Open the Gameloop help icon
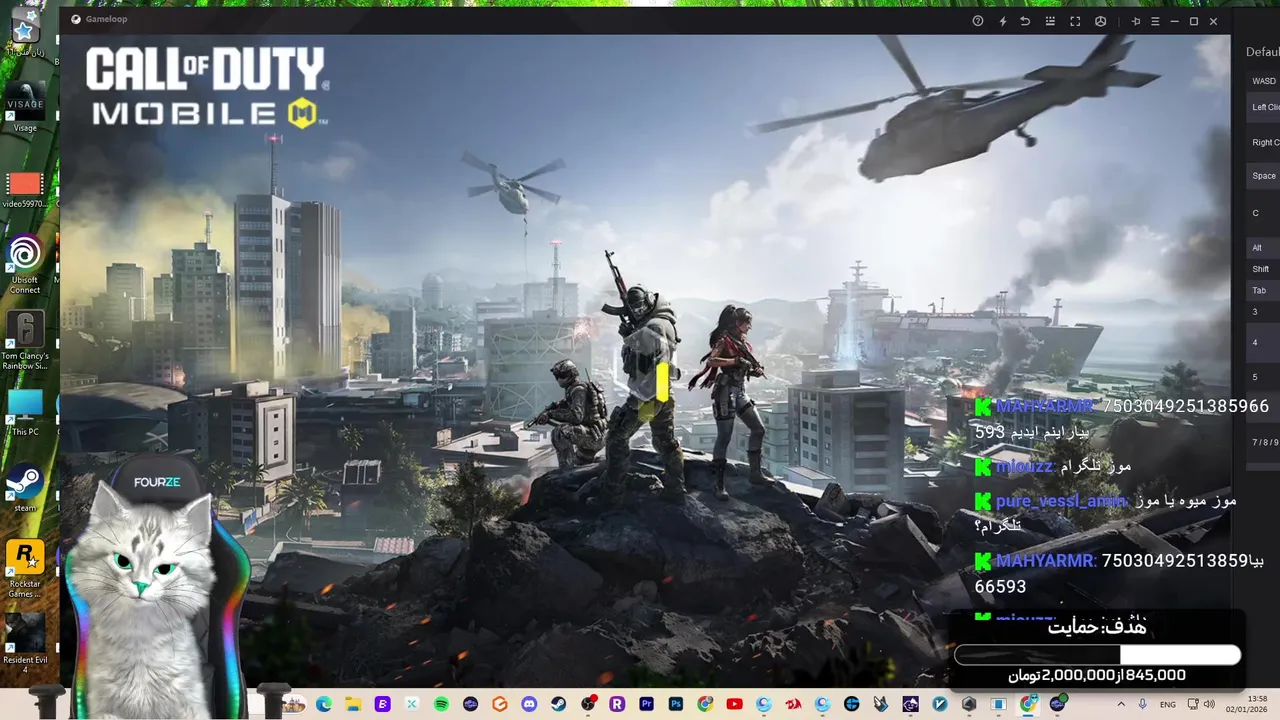This screenshot has width=1280, height=720. point(978,21)
